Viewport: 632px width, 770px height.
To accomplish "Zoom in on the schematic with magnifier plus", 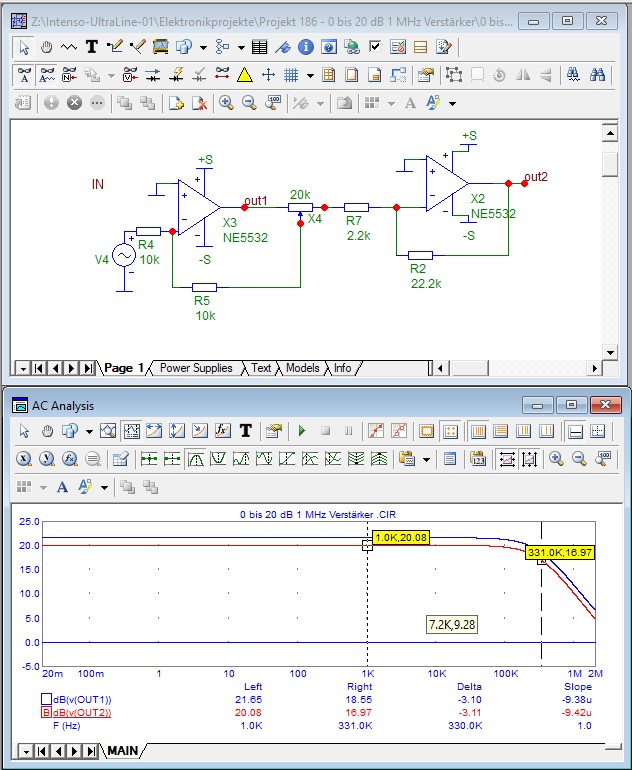I will (226, 103).
